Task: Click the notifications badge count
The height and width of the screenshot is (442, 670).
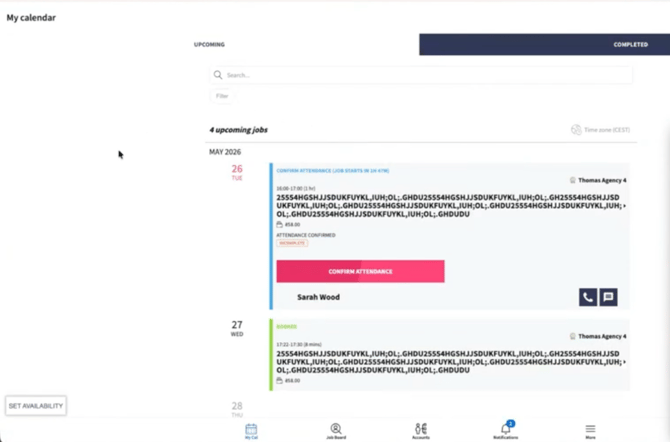Action: coord(511,424)
